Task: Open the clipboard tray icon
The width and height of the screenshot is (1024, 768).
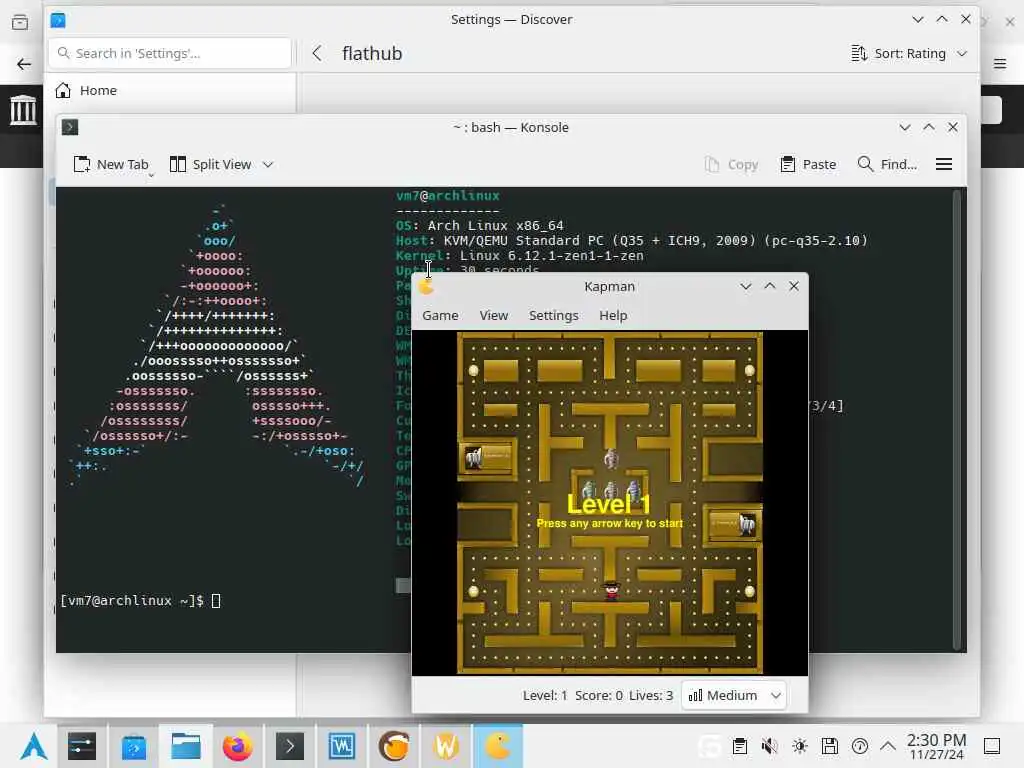Action: [x=739, y=746]
